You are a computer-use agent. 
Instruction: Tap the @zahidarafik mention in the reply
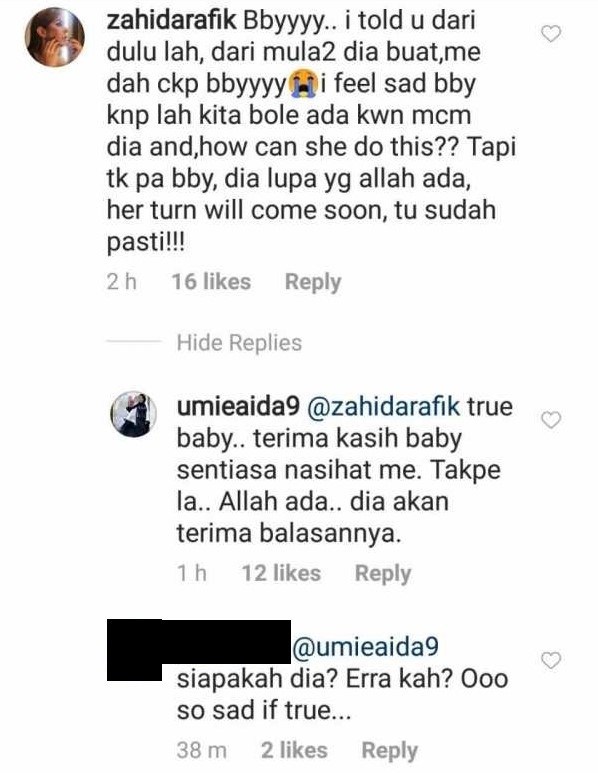click(384, 407)
